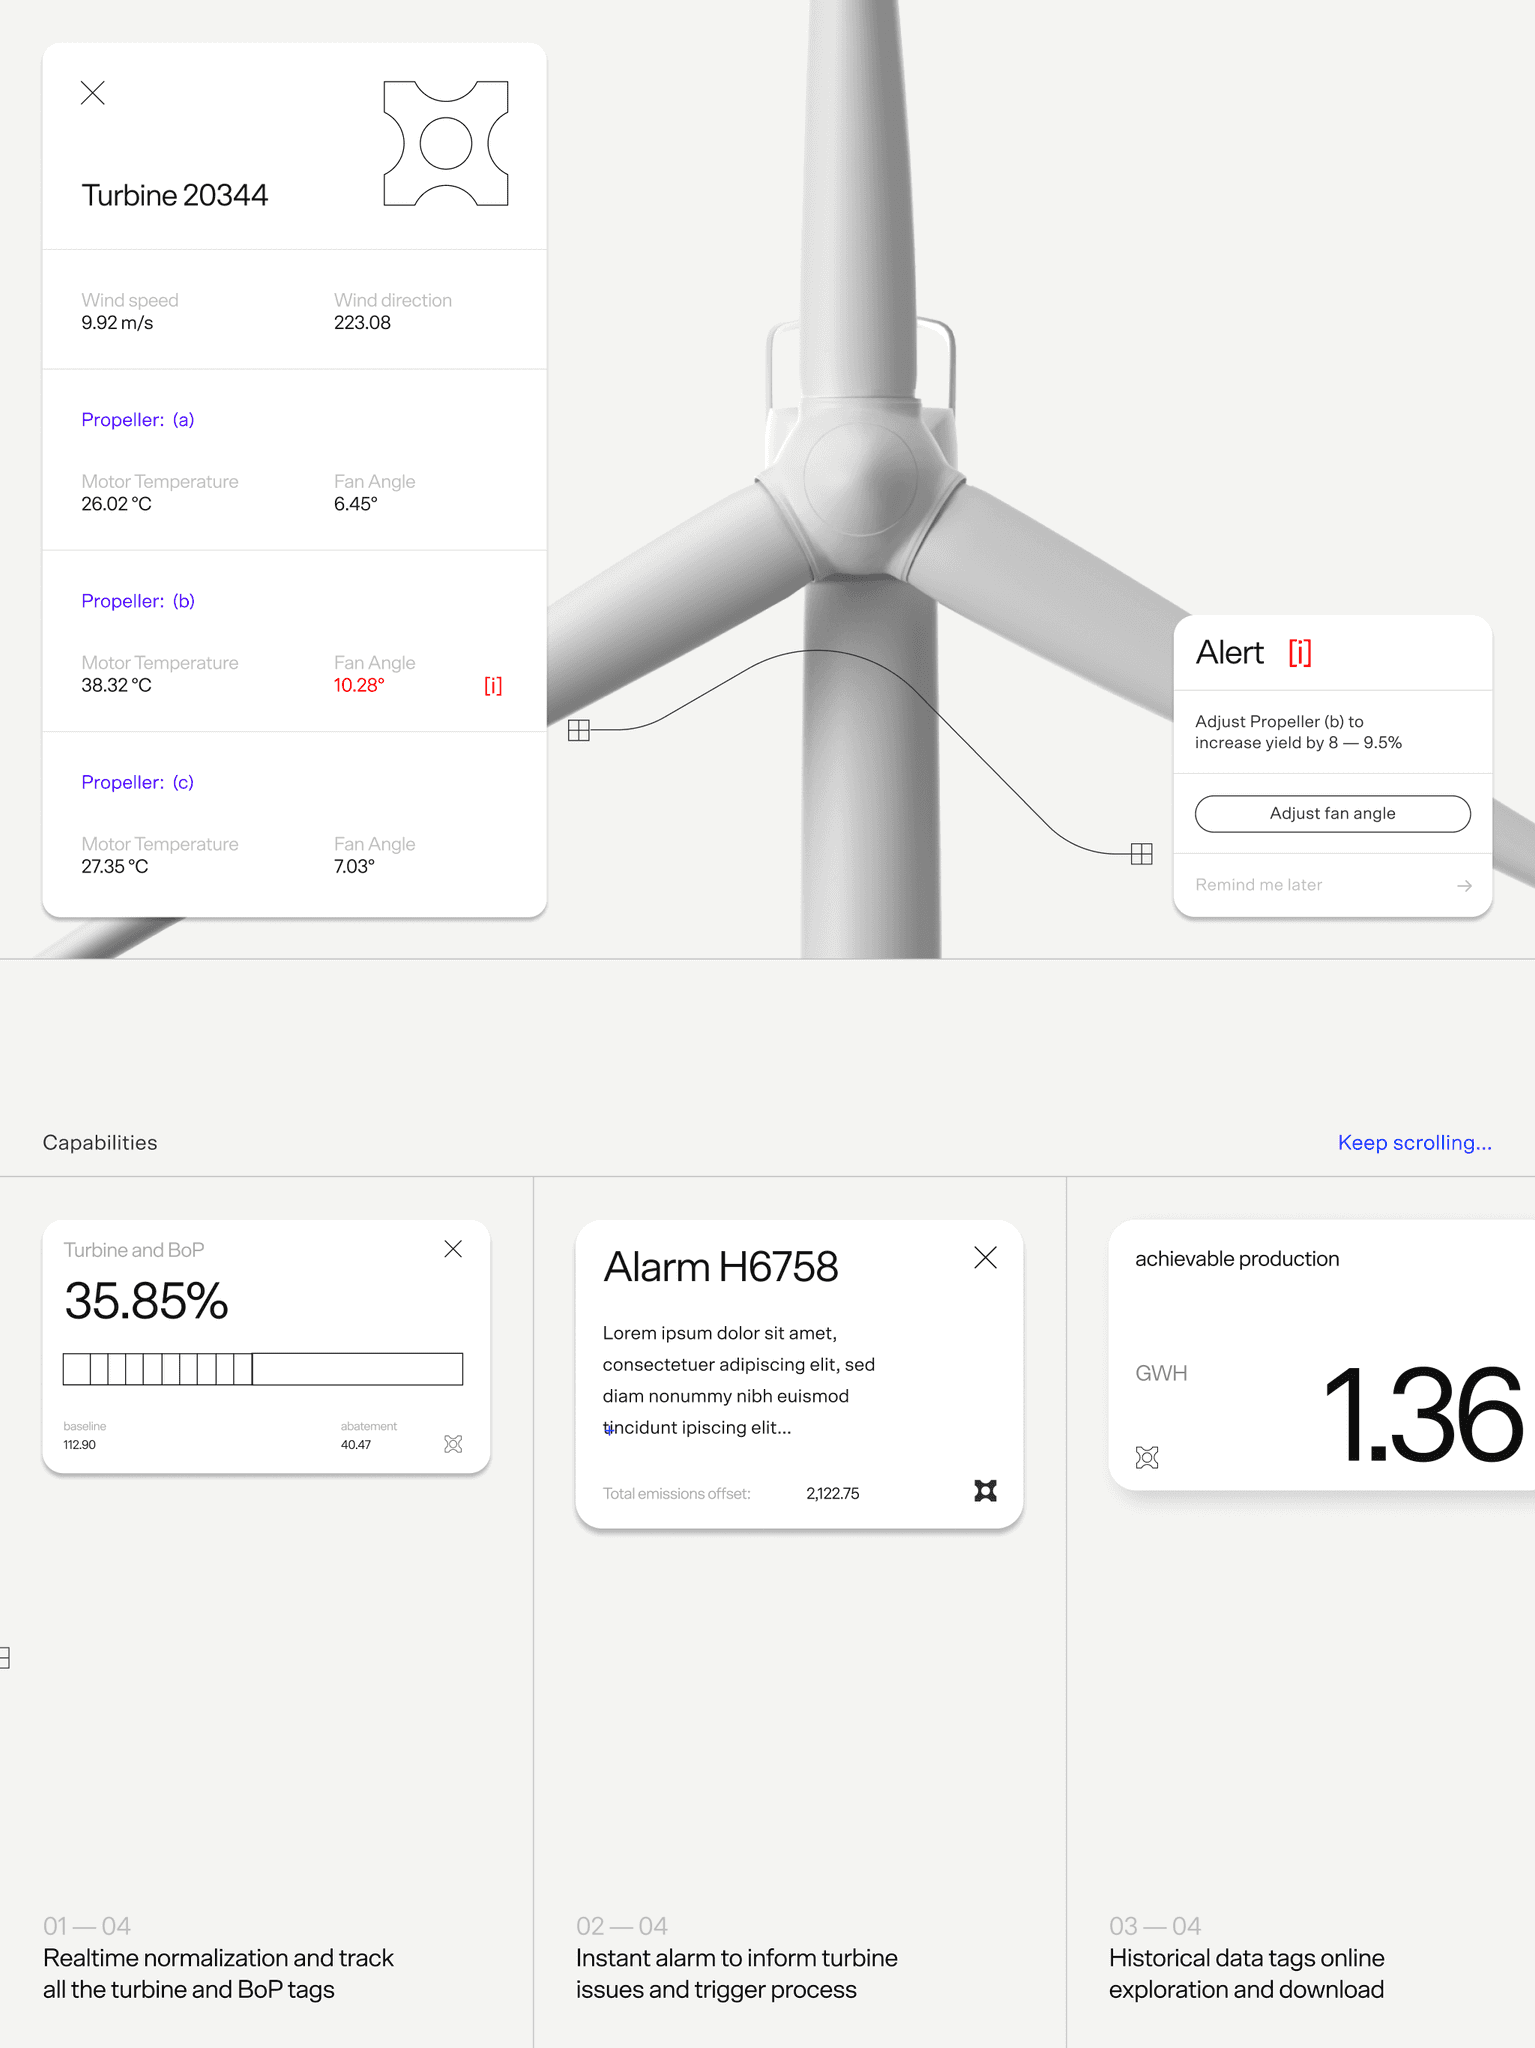Click the Adjust Propeller (b) alert message
The height and width of the screenshot is (2048, 1535).
click(x=1298, y=732)
